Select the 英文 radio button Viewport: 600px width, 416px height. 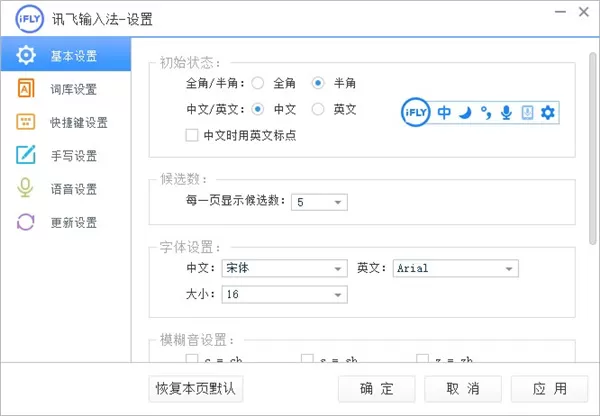click(318, 109)
